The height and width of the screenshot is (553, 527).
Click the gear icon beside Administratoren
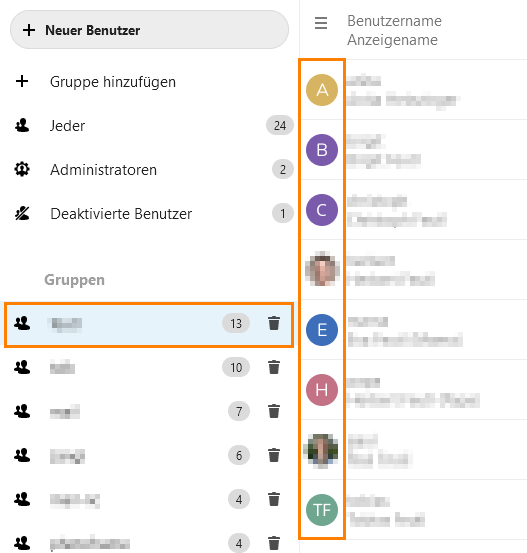(22, 169)
